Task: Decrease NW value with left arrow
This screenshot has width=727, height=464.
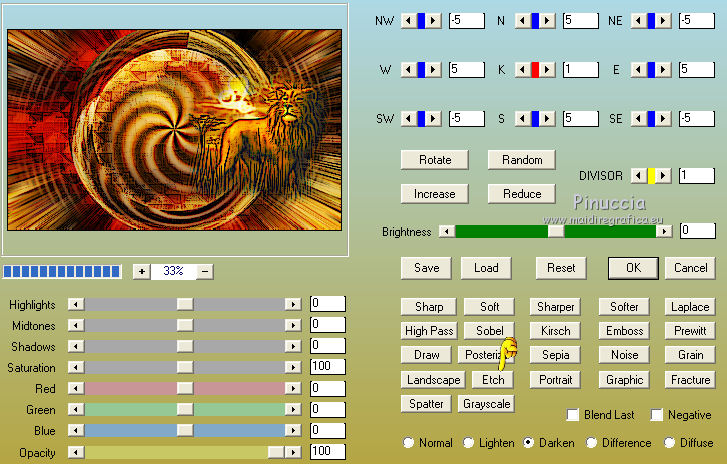Action: tap(408, 21)
